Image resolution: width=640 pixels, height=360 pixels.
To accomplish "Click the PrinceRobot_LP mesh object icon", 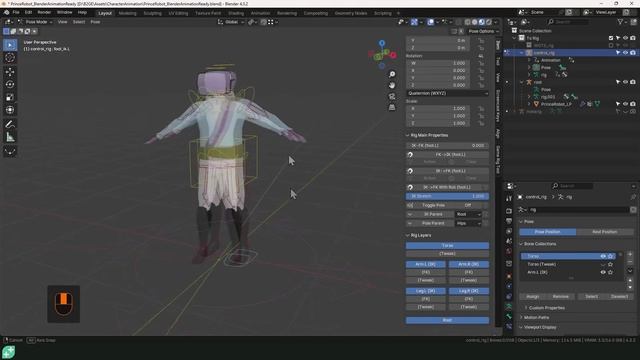I will (536, 104).
